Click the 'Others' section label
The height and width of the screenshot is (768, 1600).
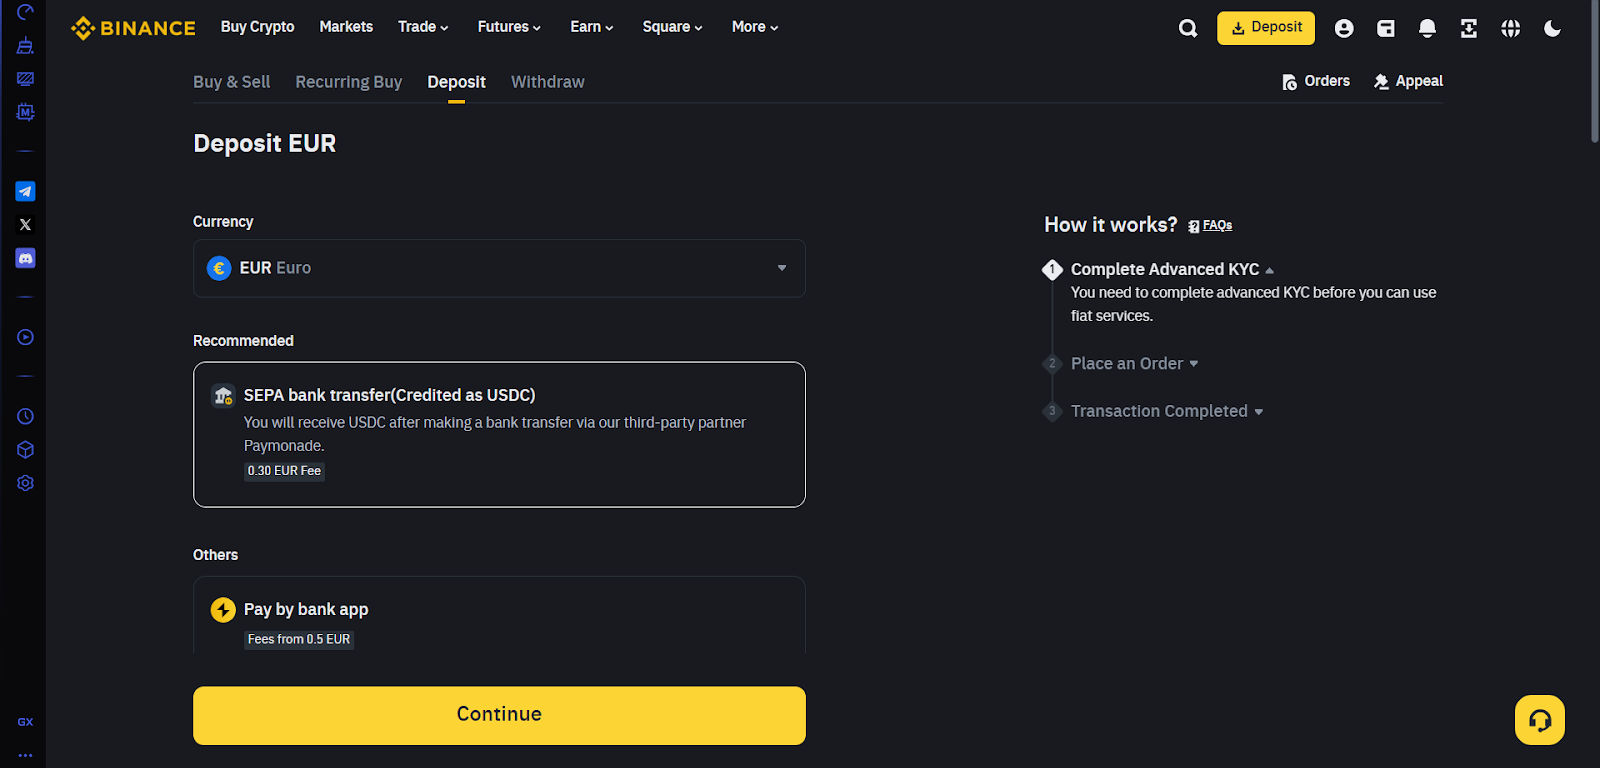(x=215, y=555)
